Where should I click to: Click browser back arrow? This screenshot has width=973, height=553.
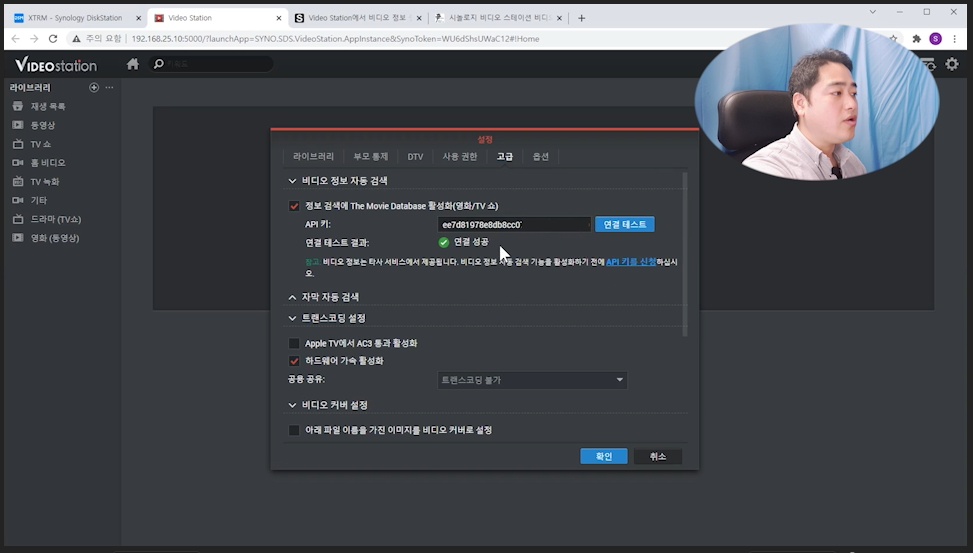click(16, 38)
